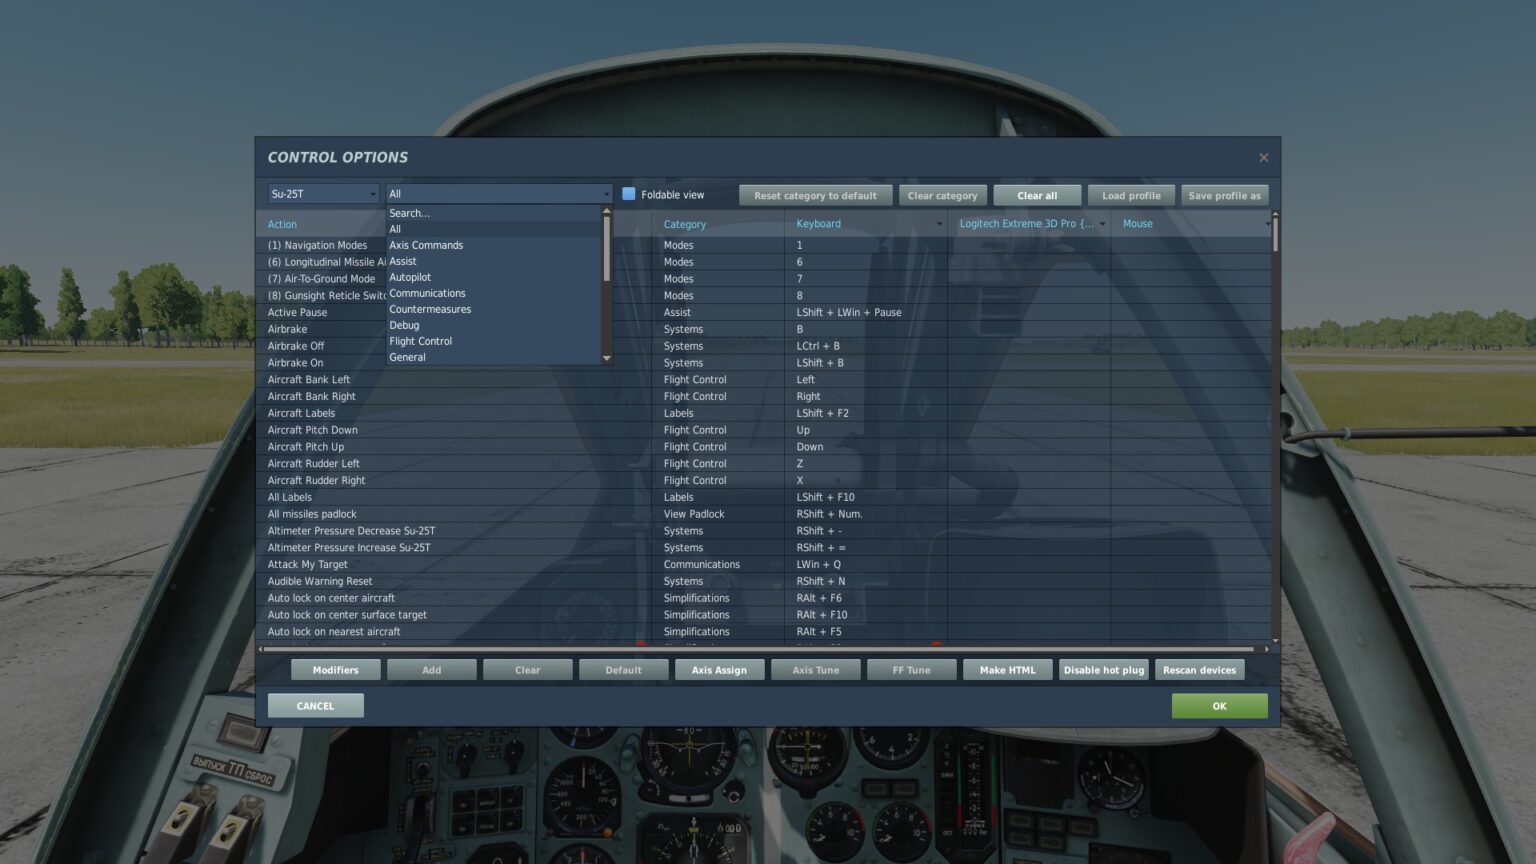Confirm changes with OK
Viewport: 1536px width, 864px height.
pyautogui.click(x=1219, y=705)
